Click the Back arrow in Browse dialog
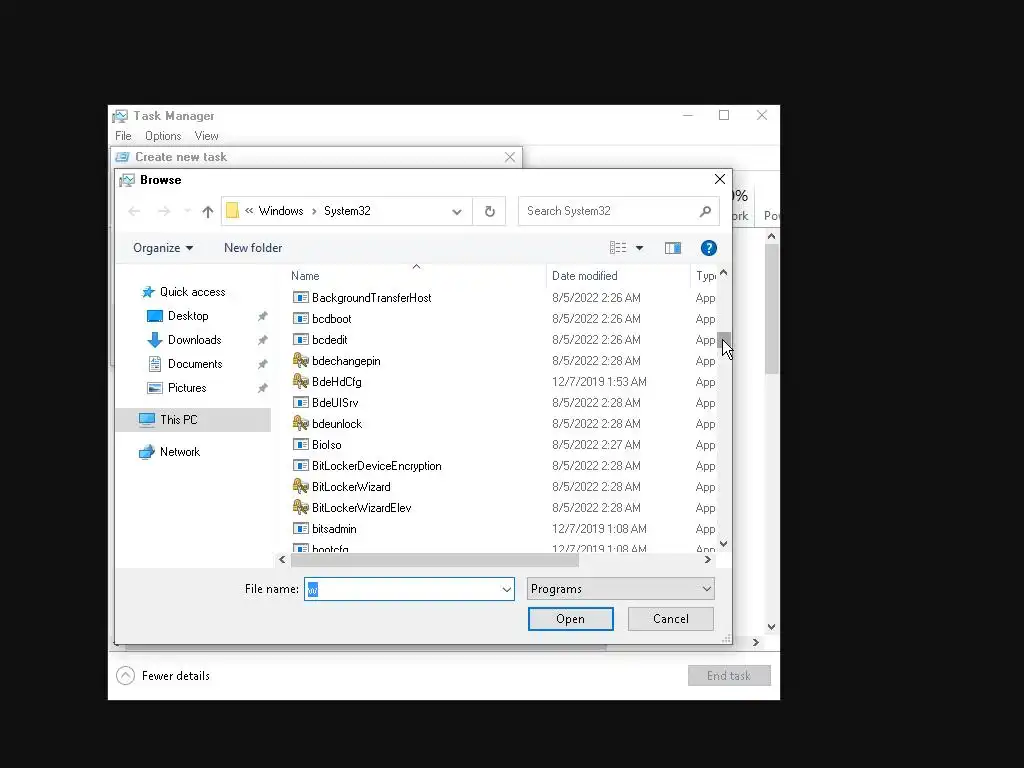 coord(135,211)
